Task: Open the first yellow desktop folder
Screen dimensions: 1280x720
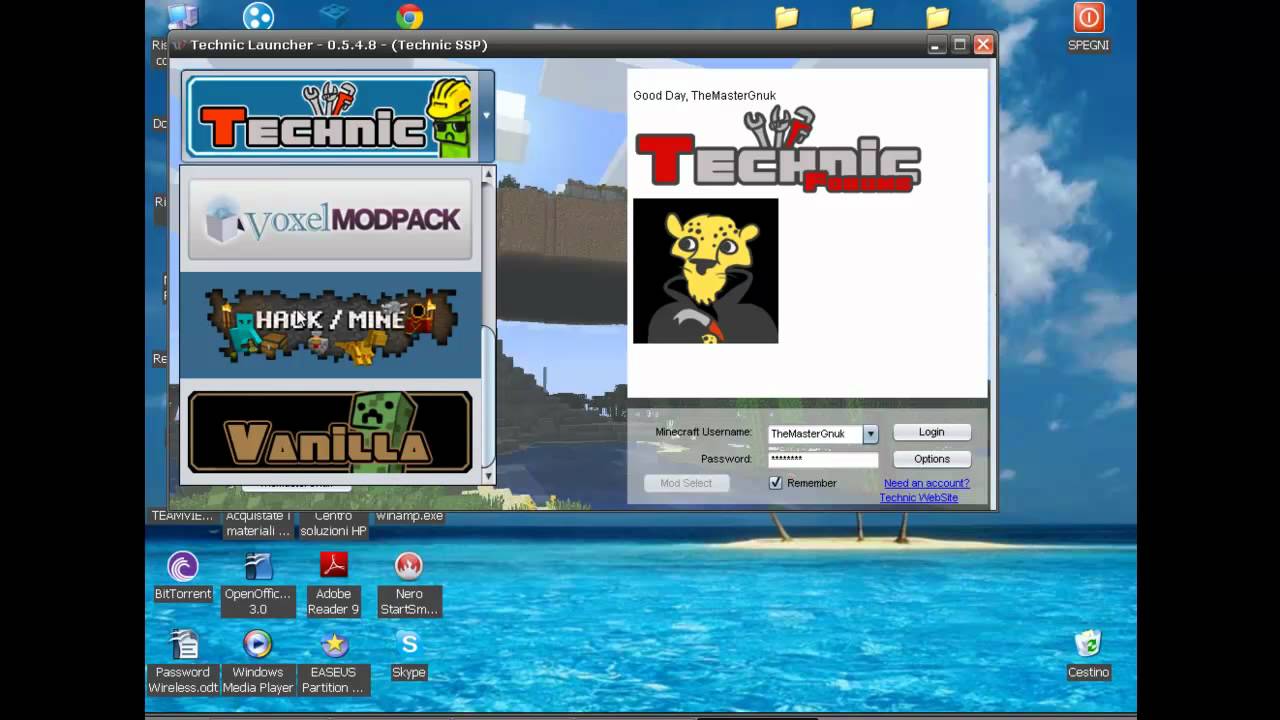Action: [787, 17]
